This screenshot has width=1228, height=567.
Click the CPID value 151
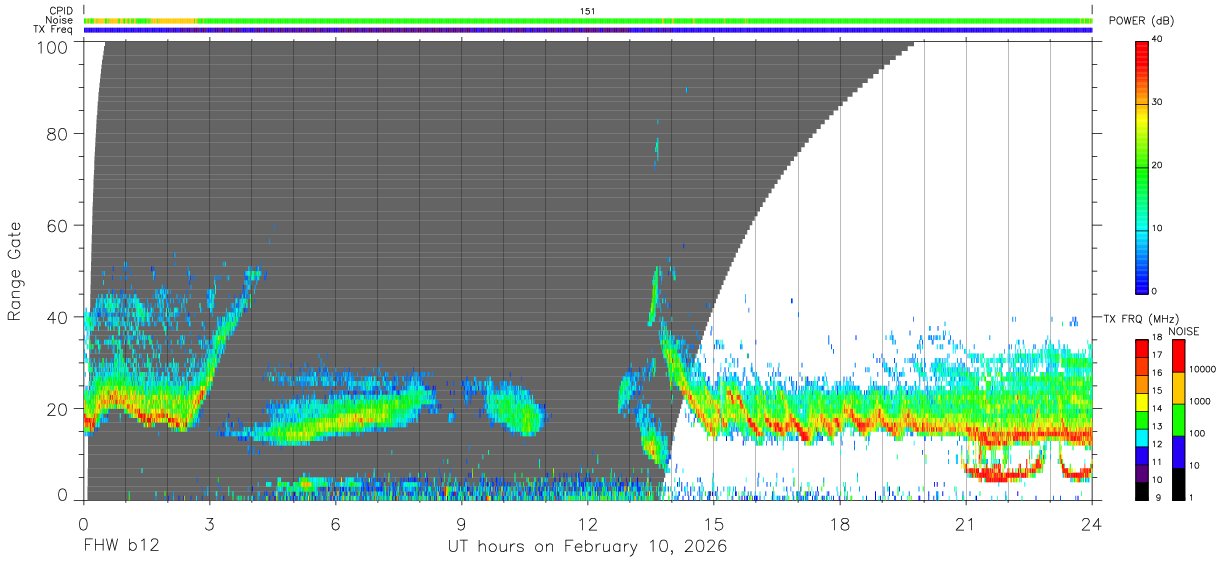click(x=588, y=10)
